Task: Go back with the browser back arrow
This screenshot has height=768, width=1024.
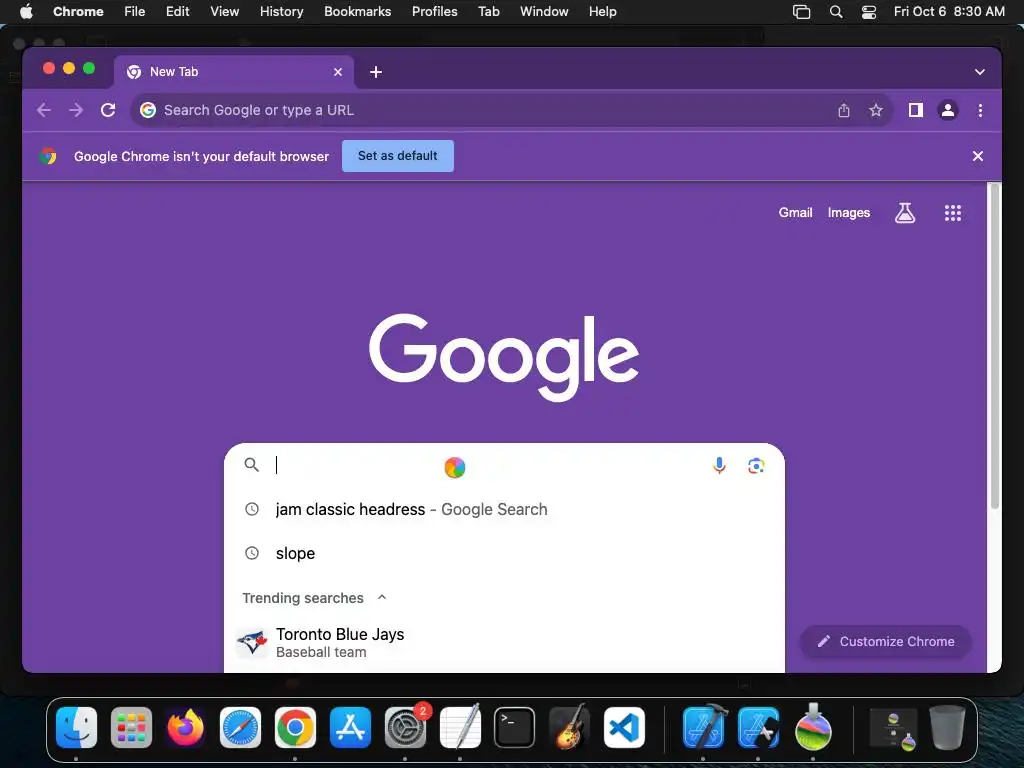Action: click(44, 110)
